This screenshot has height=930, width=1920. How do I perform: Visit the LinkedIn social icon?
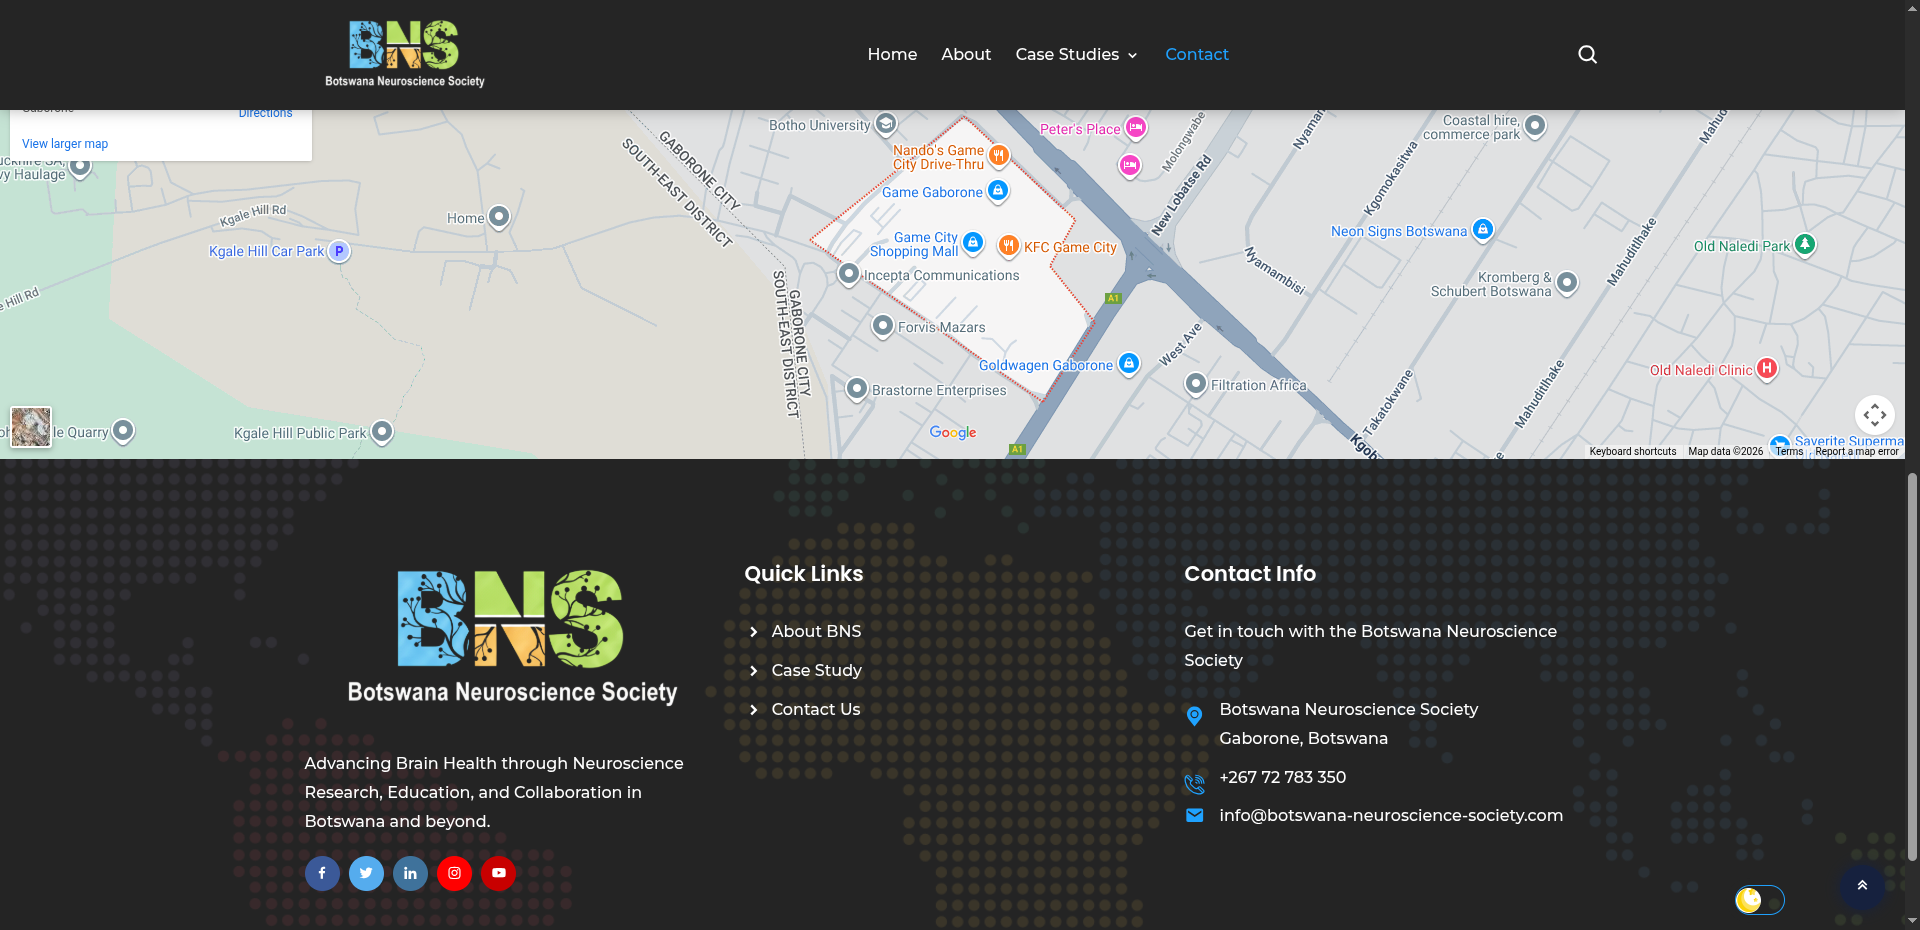click(410, 873)
